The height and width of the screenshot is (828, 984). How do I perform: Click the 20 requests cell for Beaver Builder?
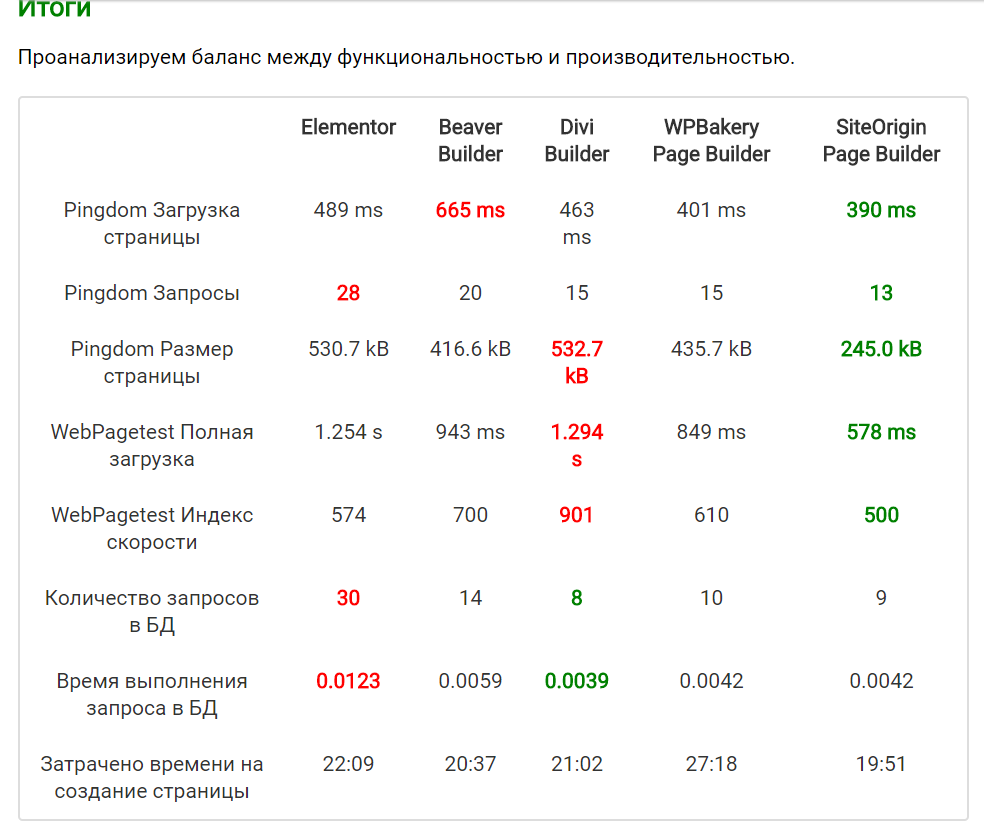470,293
